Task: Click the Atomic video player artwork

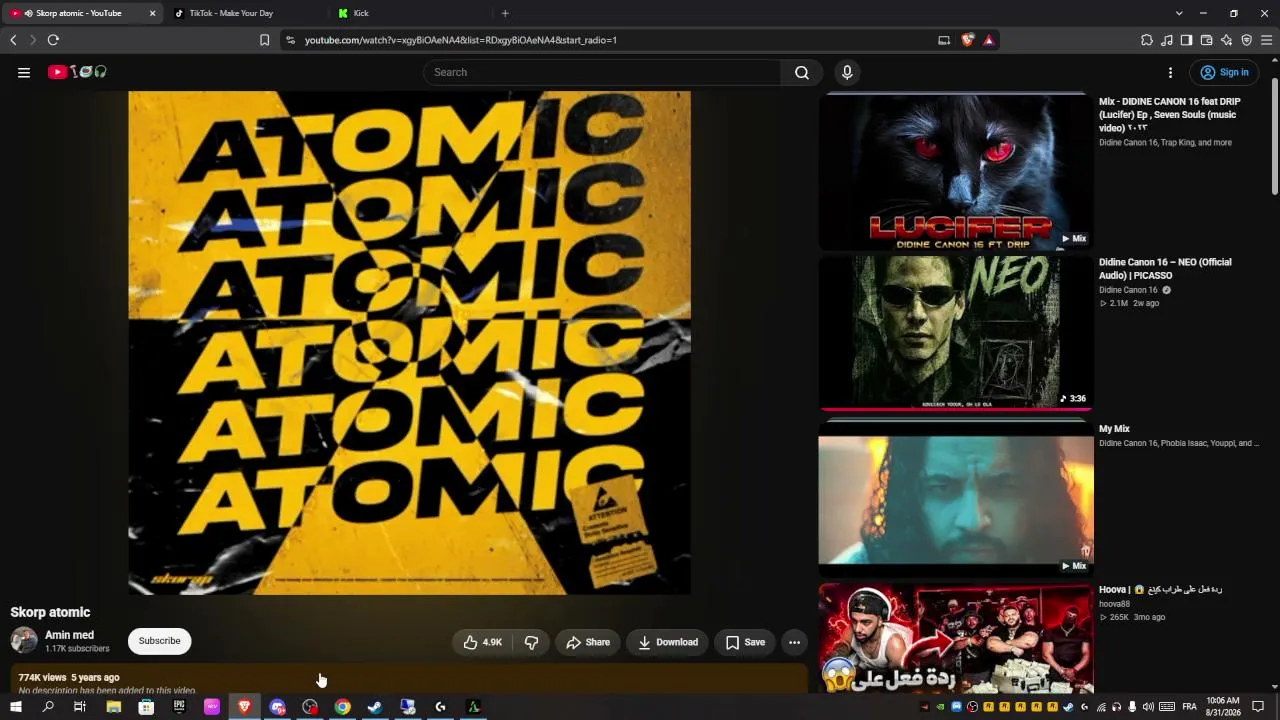Action: point(409,343)
